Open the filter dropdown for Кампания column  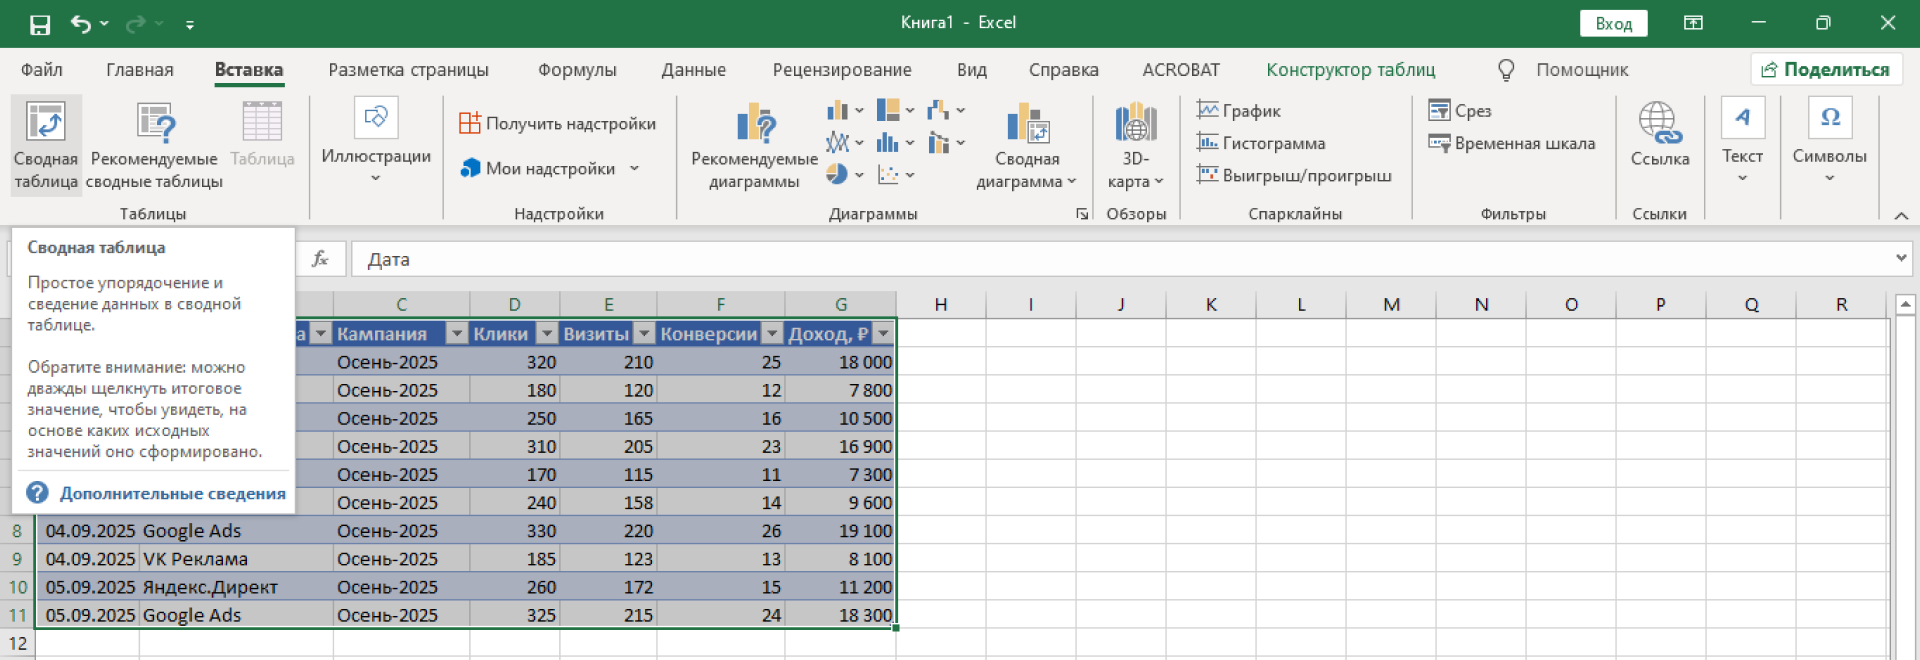456,334
